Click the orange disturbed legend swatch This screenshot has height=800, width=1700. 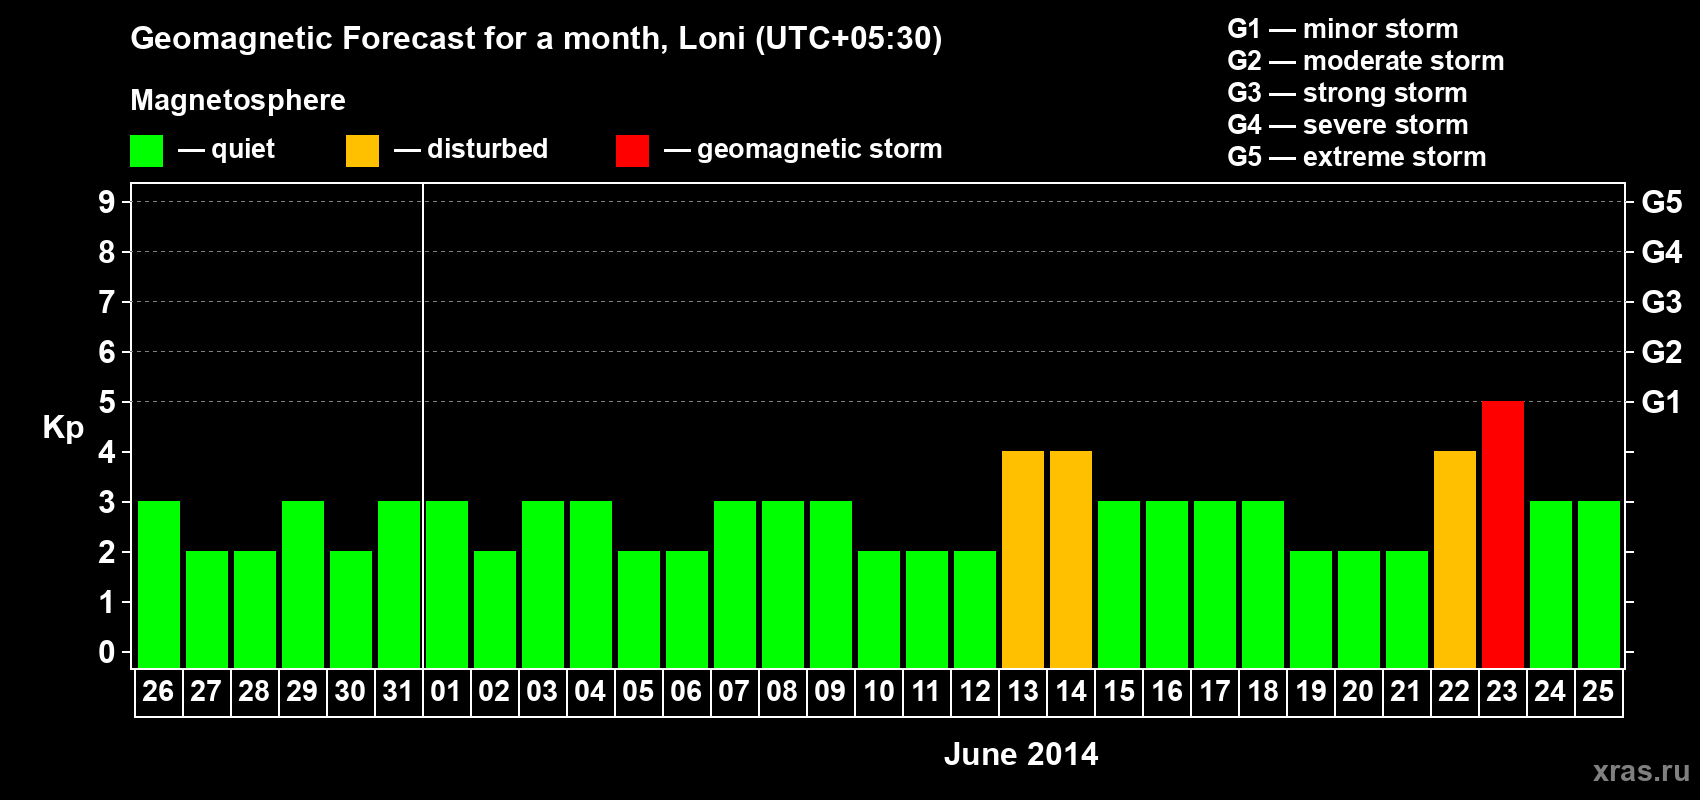[362, 151]
